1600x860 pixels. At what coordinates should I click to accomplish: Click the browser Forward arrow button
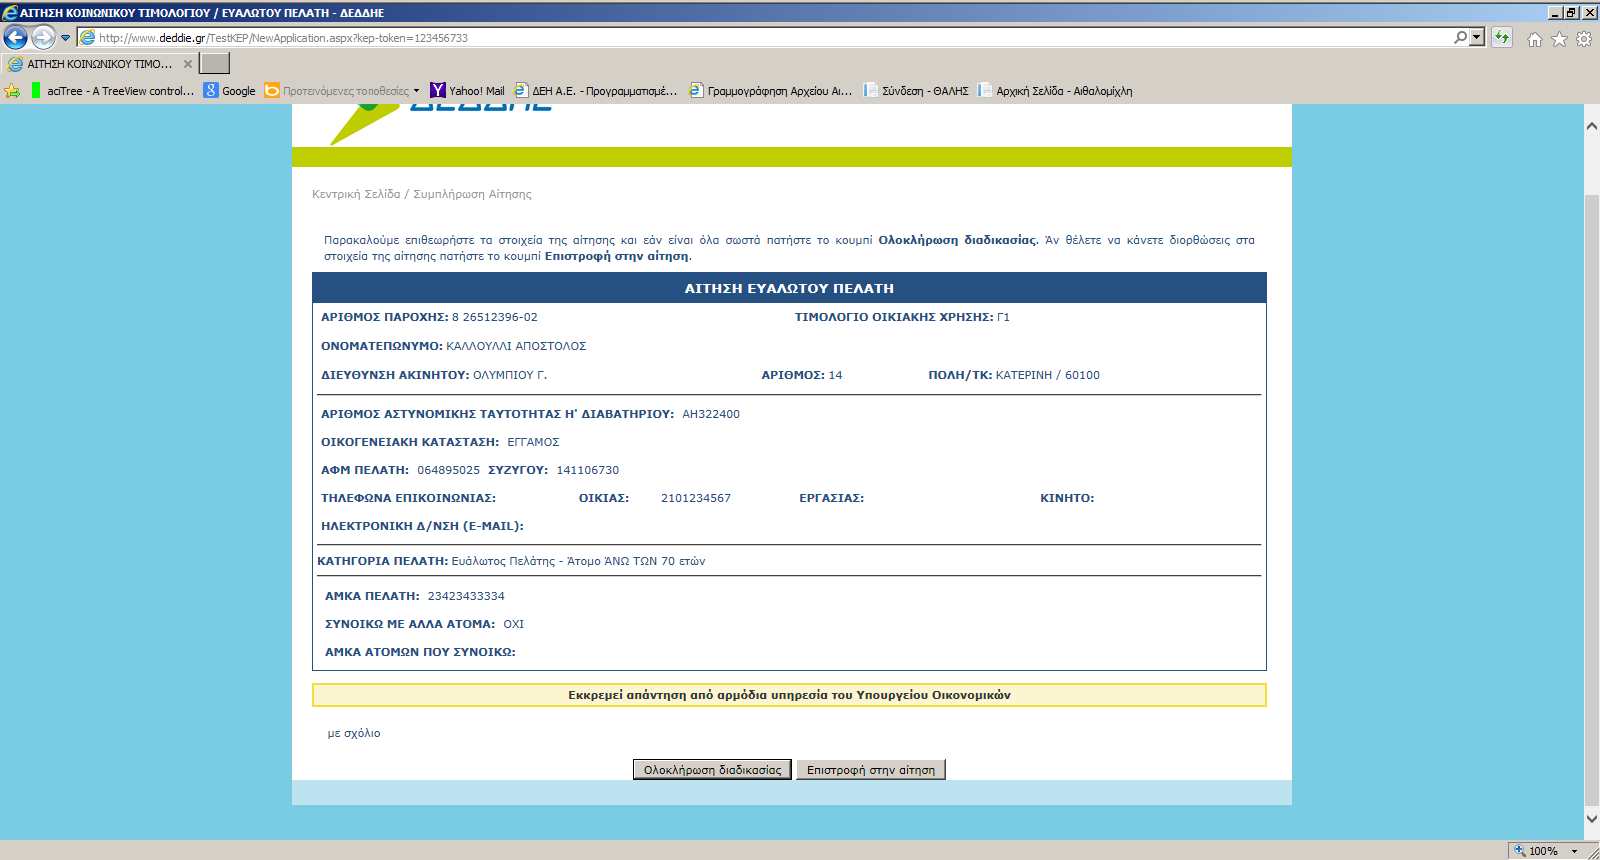pyautogui.click(x=43, y=38)
